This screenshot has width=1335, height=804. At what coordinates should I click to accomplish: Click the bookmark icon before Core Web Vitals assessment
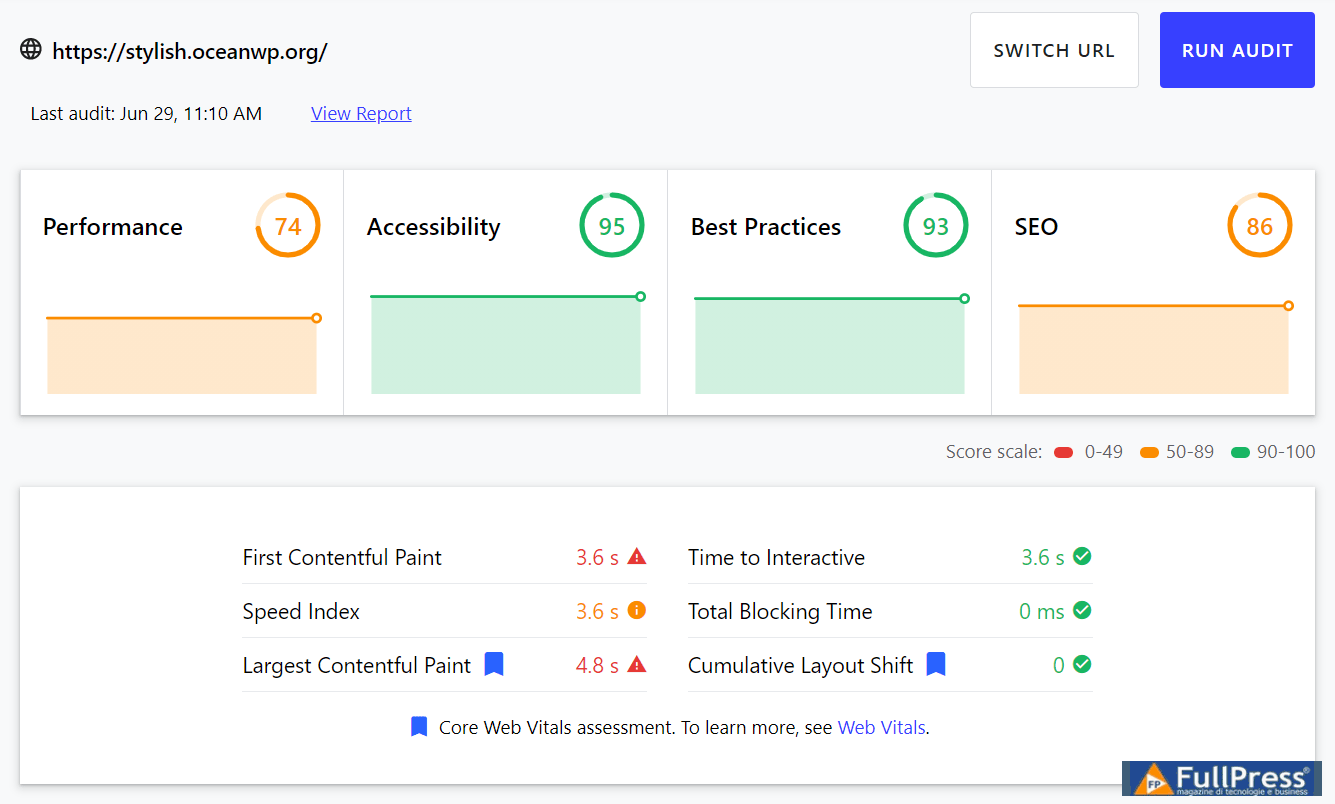(419, 727)
